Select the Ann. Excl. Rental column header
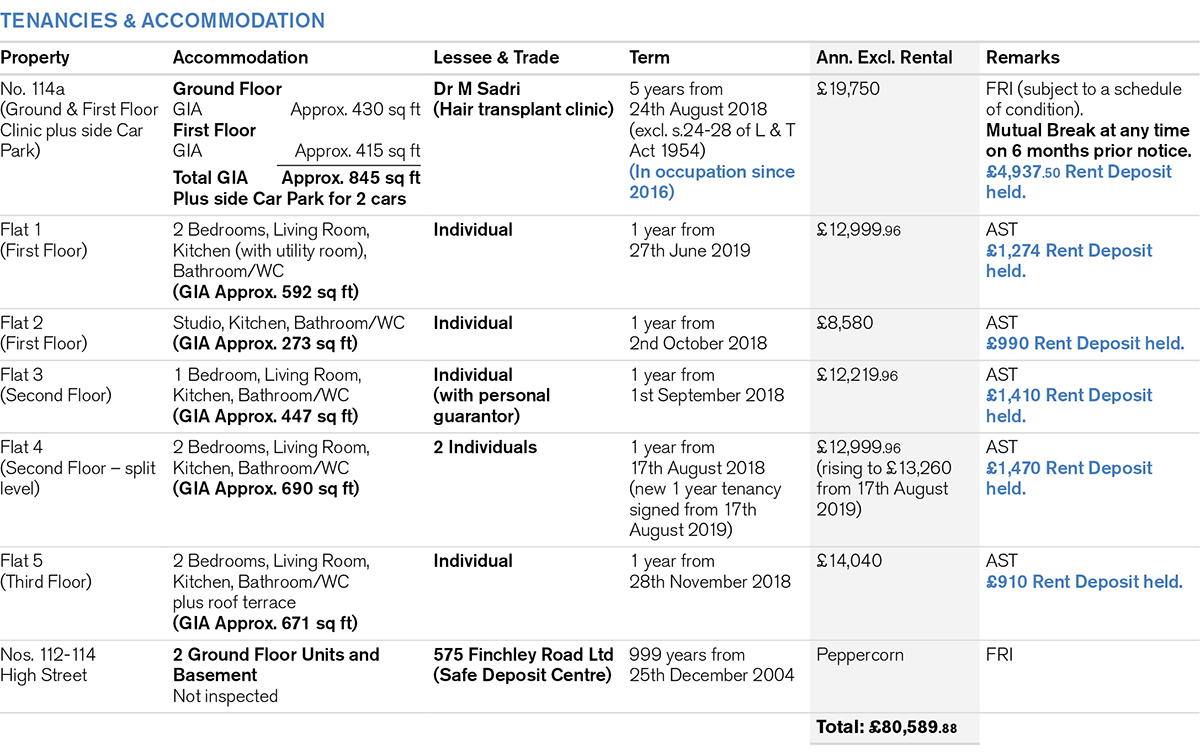This screenshot has height=754, width=1200. [x=884, y=57]
